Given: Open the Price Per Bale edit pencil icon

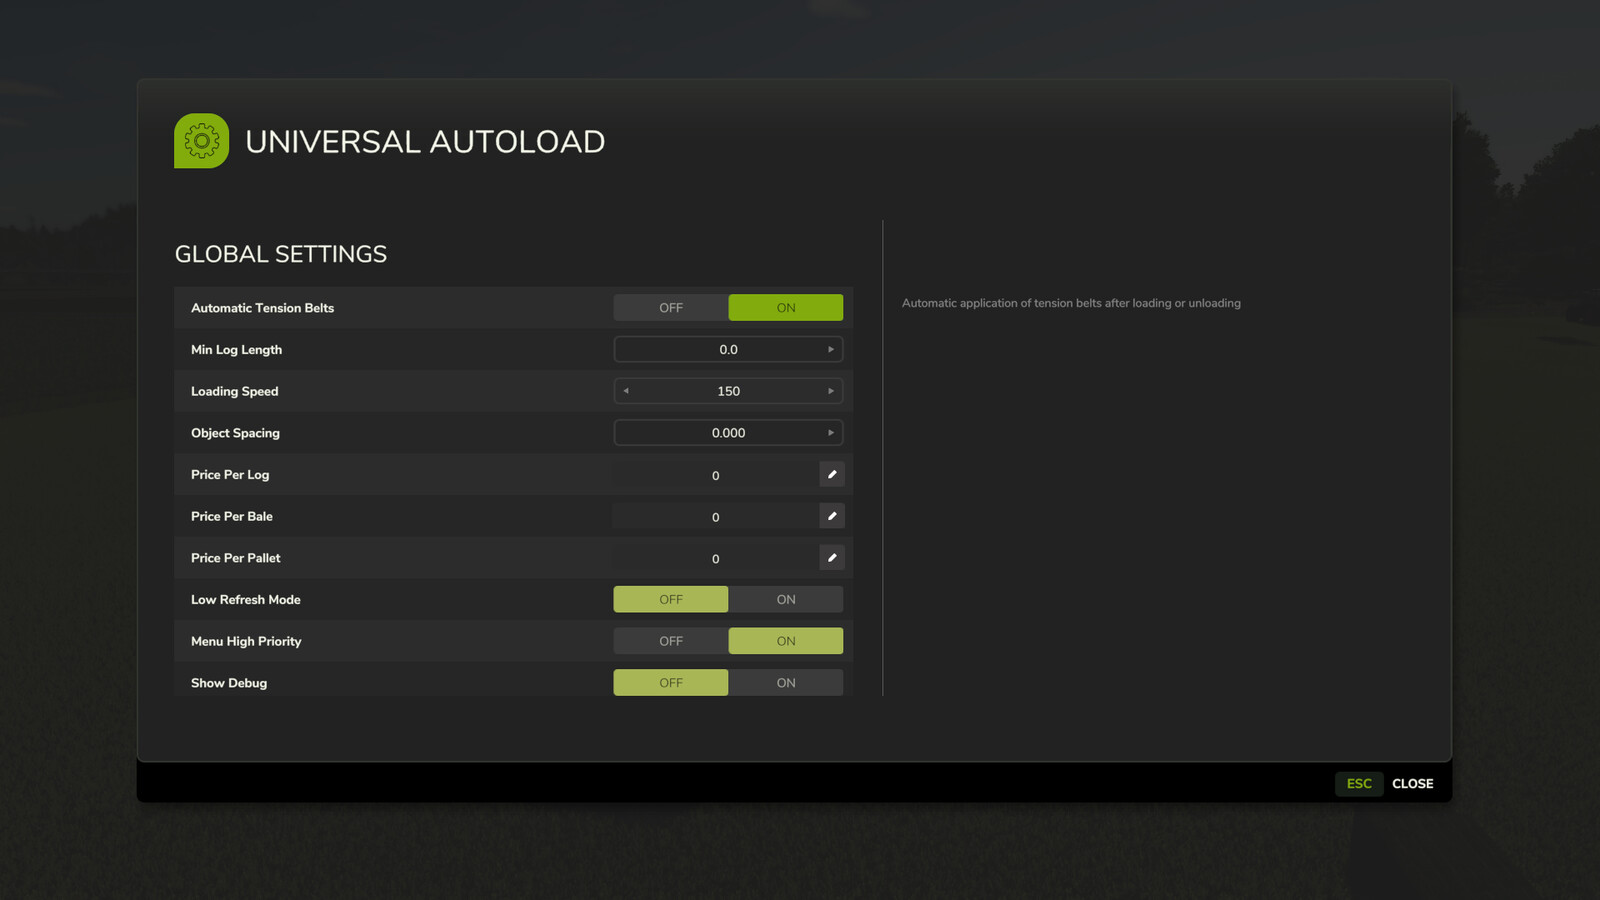Looking at the screenshot, I should click(x=832, y=516).
